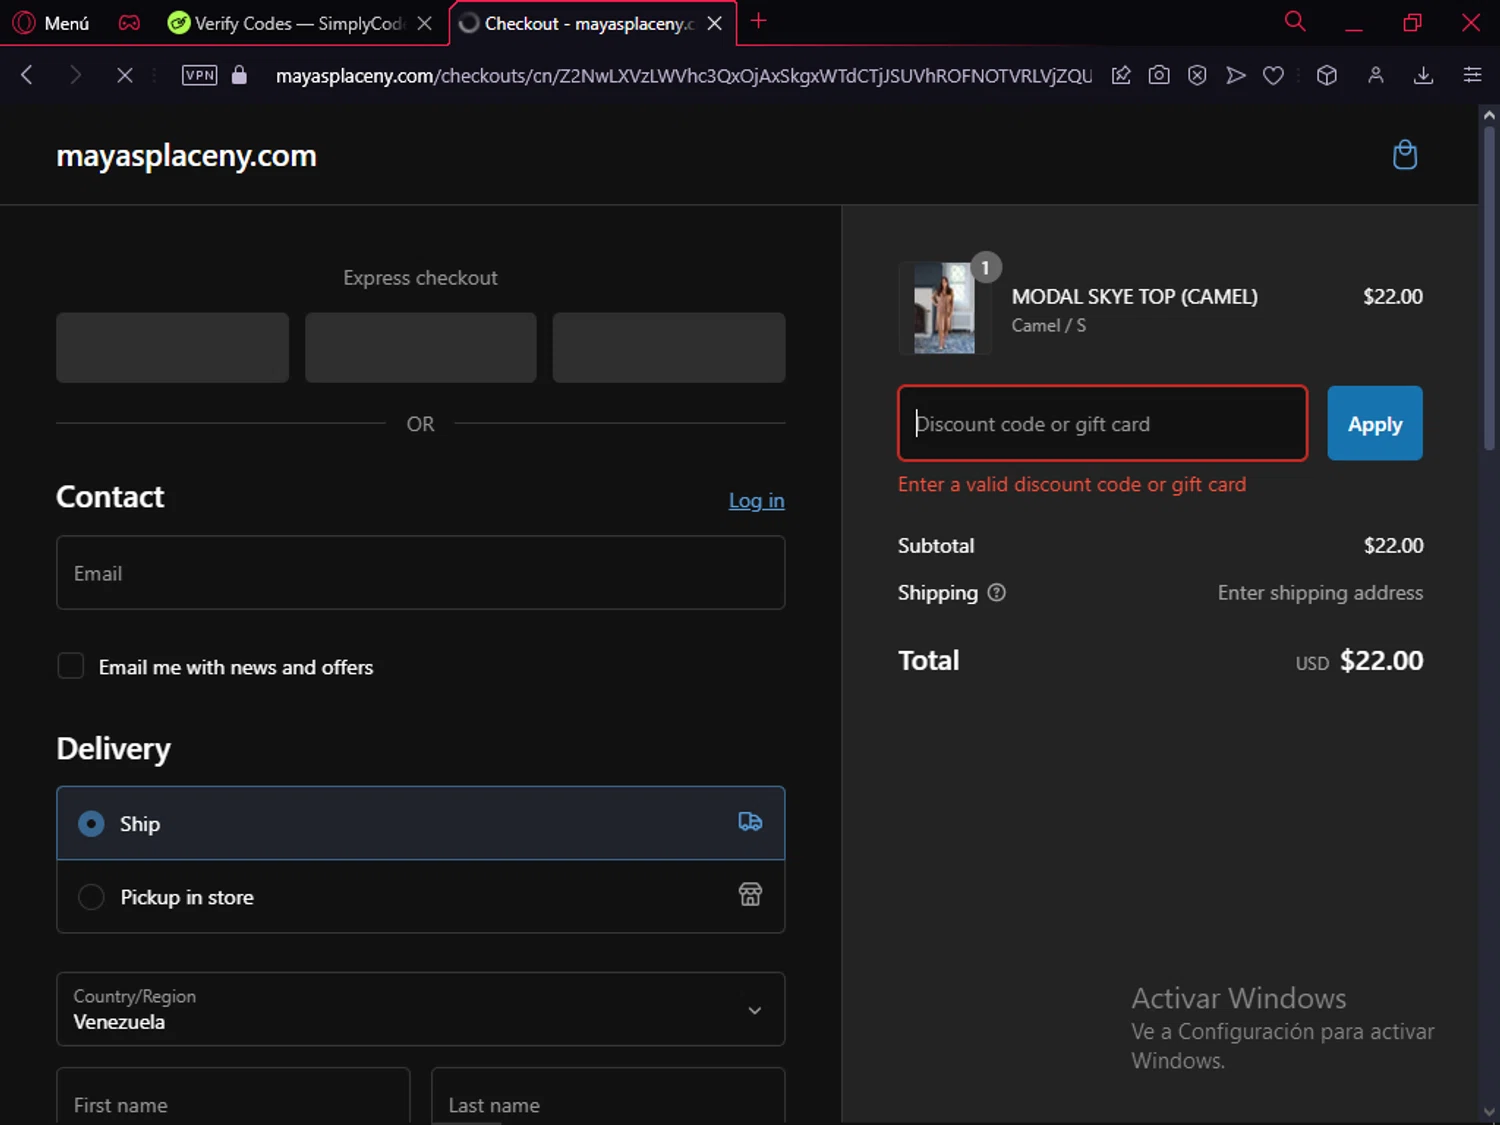Open the shopping bag cart icon
1500x1125 pixels.
[x=1404, y=155]
